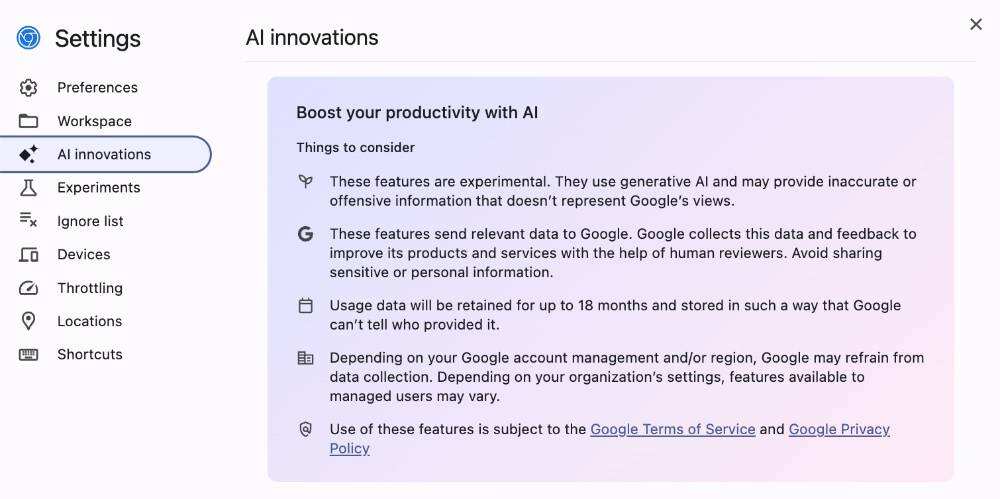Close the Settings panel

click(976, 24)
